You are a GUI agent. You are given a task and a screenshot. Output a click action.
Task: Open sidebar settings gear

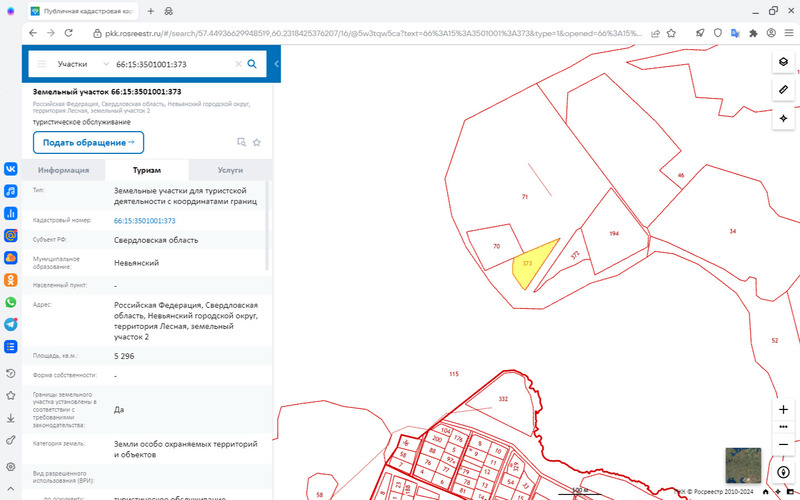click(11, 466)
